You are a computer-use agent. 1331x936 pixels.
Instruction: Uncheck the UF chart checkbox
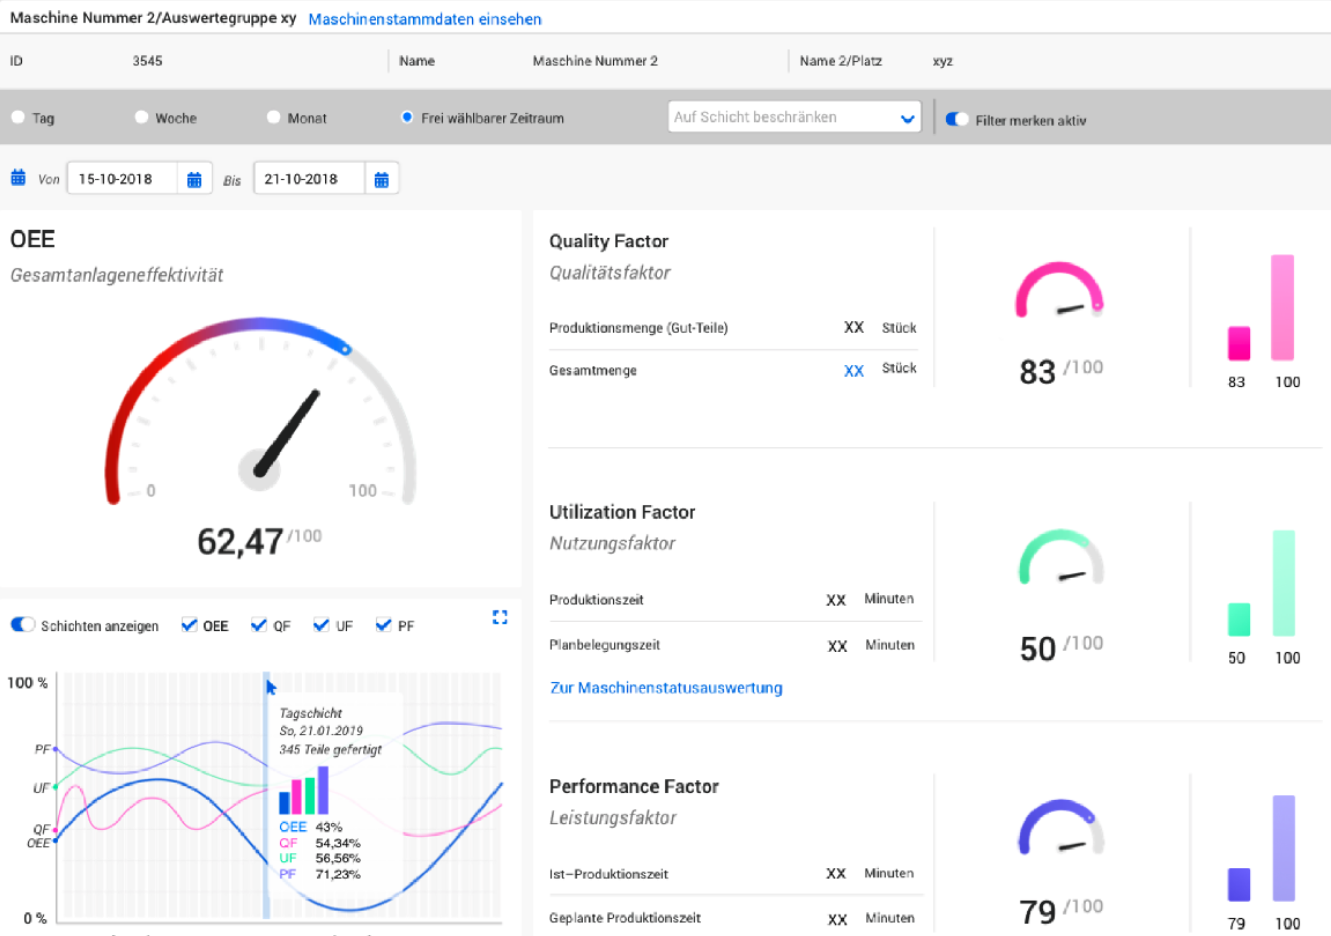[321, 625]
